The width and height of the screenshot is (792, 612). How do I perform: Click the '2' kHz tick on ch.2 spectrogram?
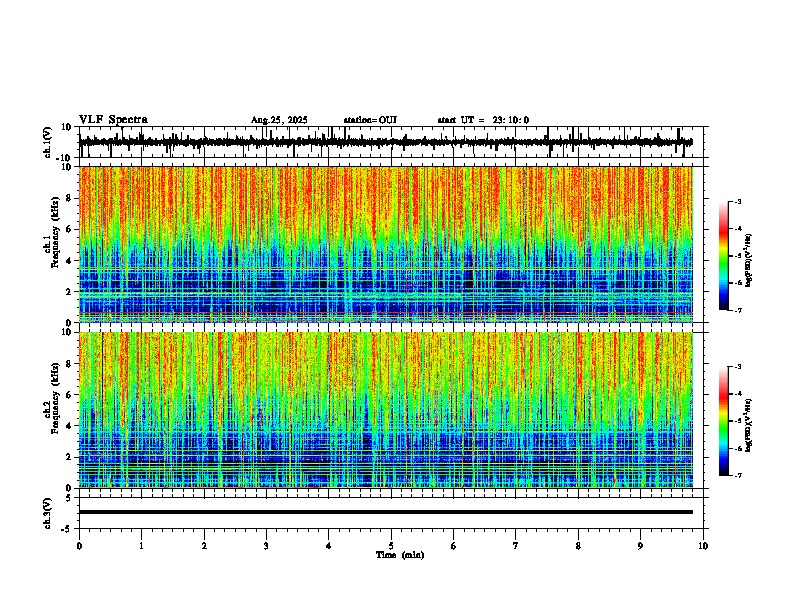(70, 457)
